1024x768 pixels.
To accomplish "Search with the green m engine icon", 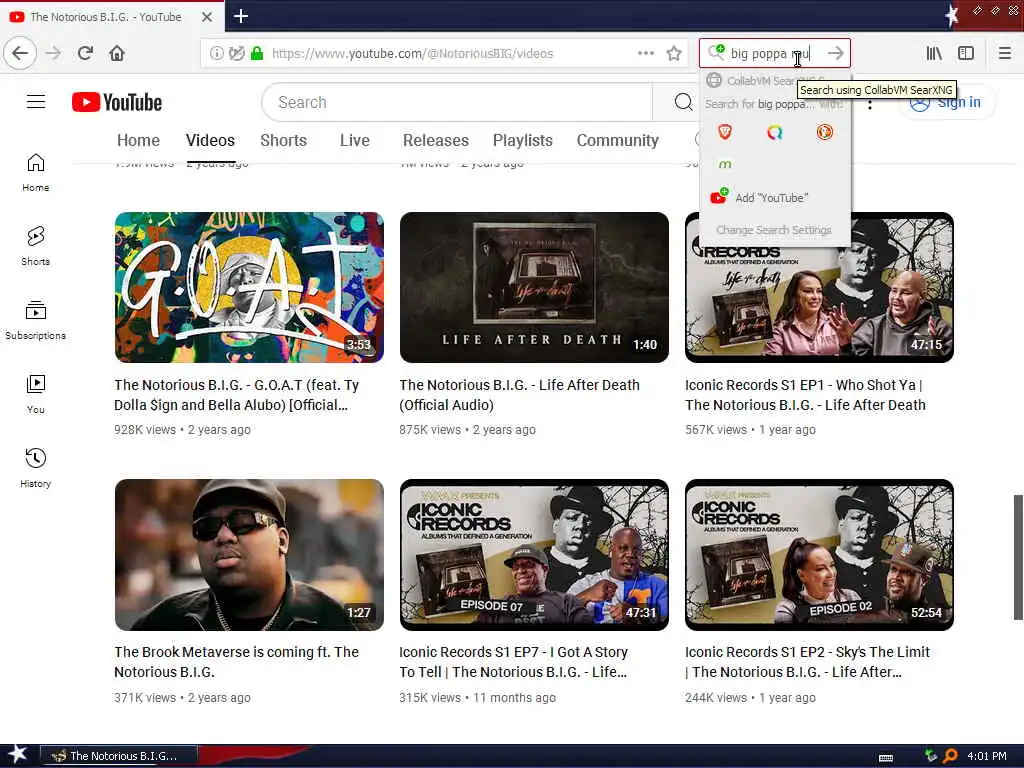I will point(724,165).
